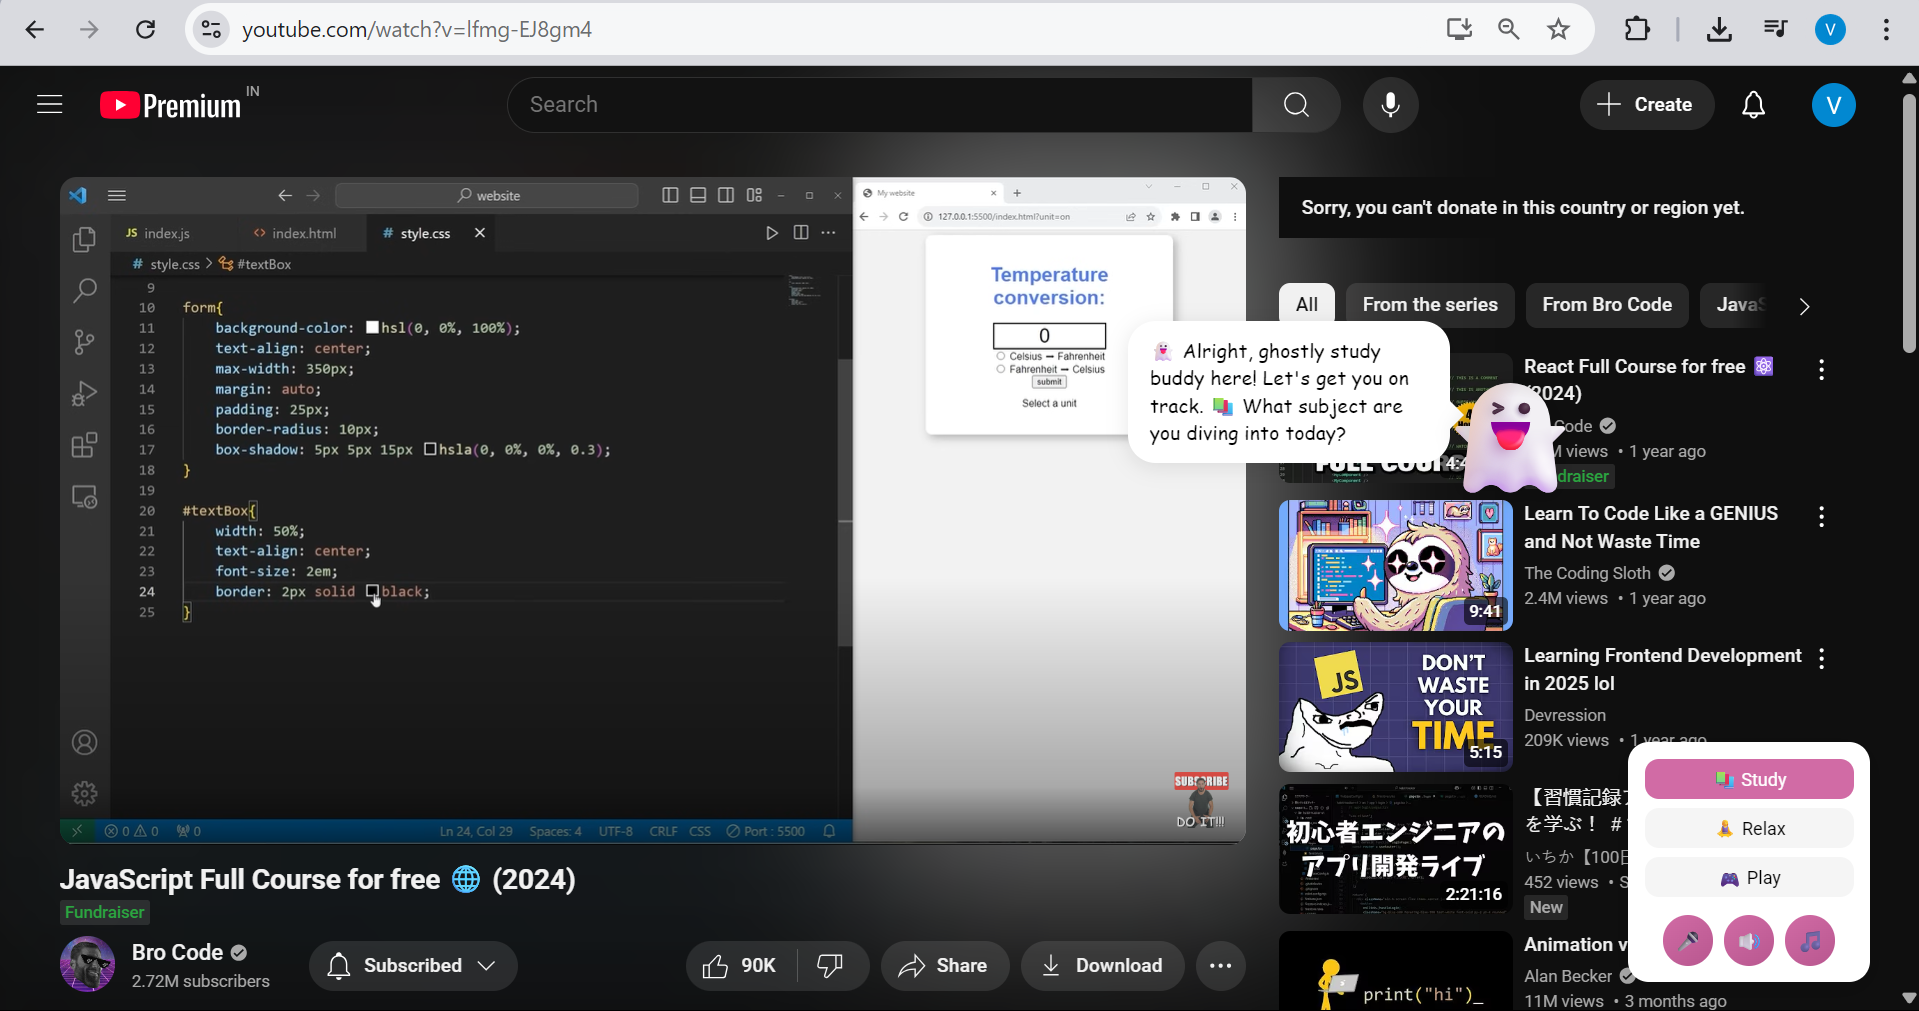
Task: Start voice search with the microphone
Action: [1390, 105]
